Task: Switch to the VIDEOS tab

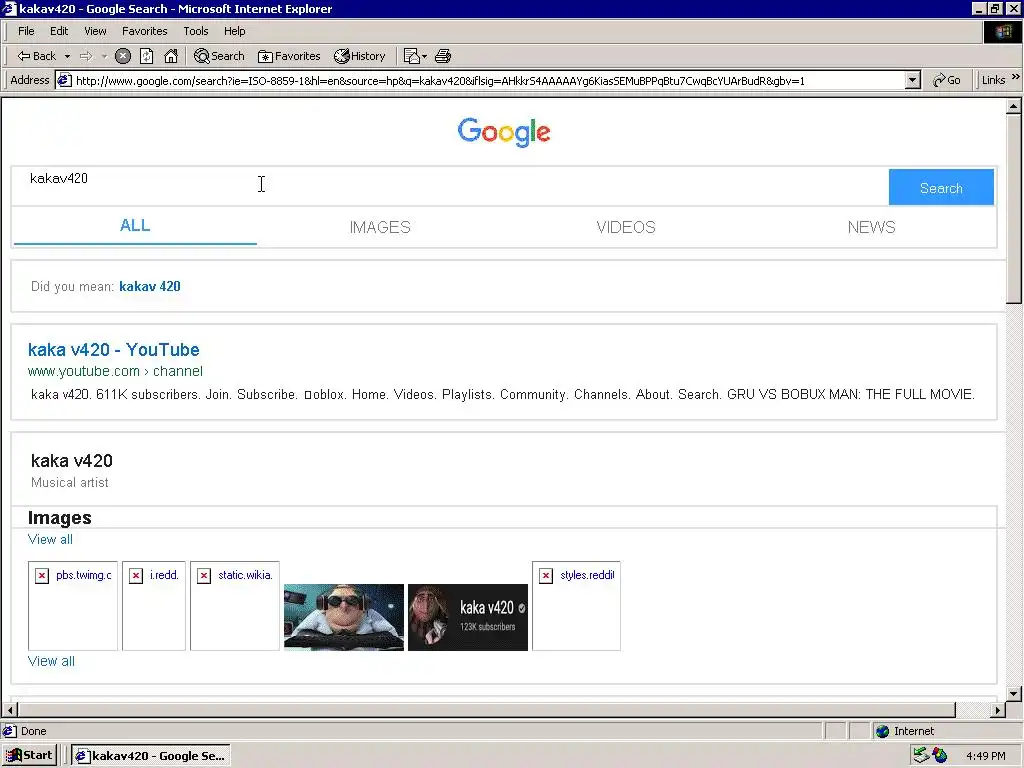Action: (x=626, y=227)
